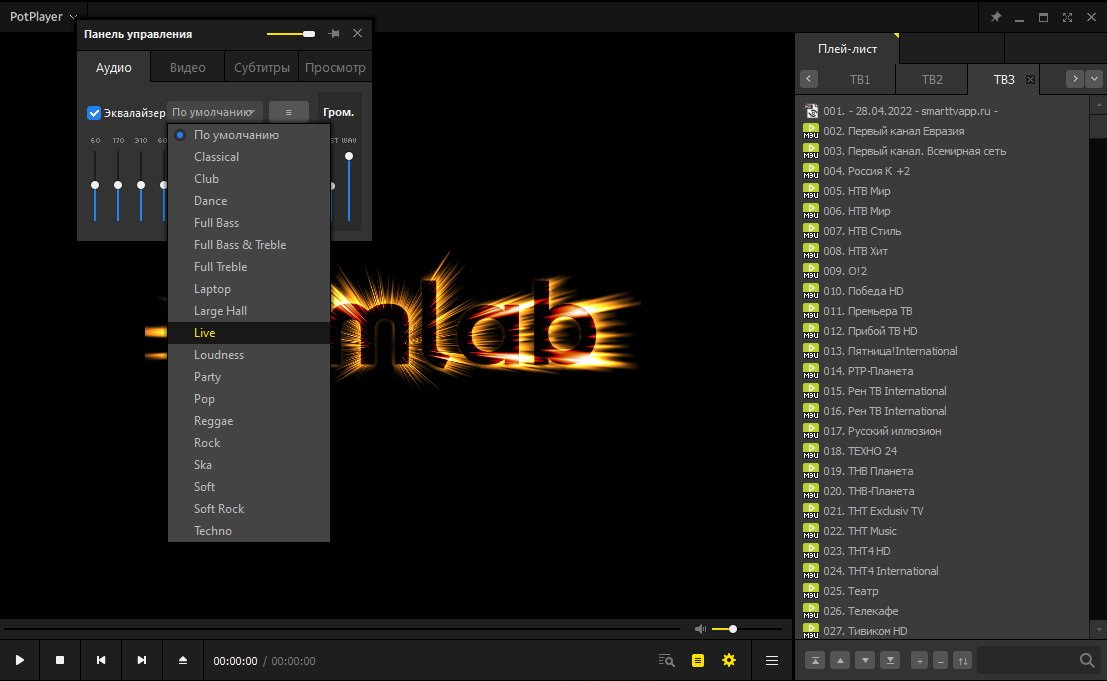Close the ТВ3 playlist tab

point(1031,79)
